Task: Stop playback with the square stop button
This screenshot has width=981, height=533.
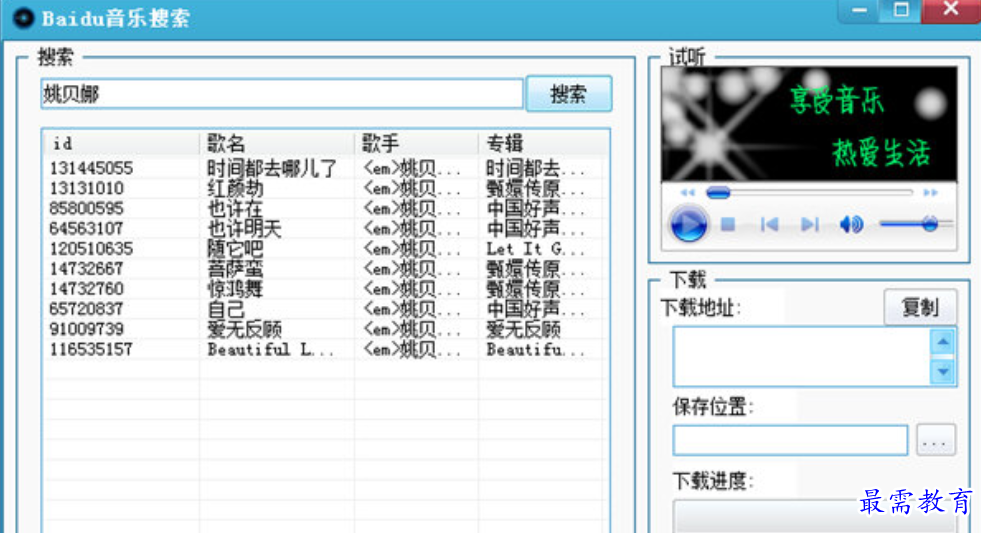Action: click(x=728, y=224)
